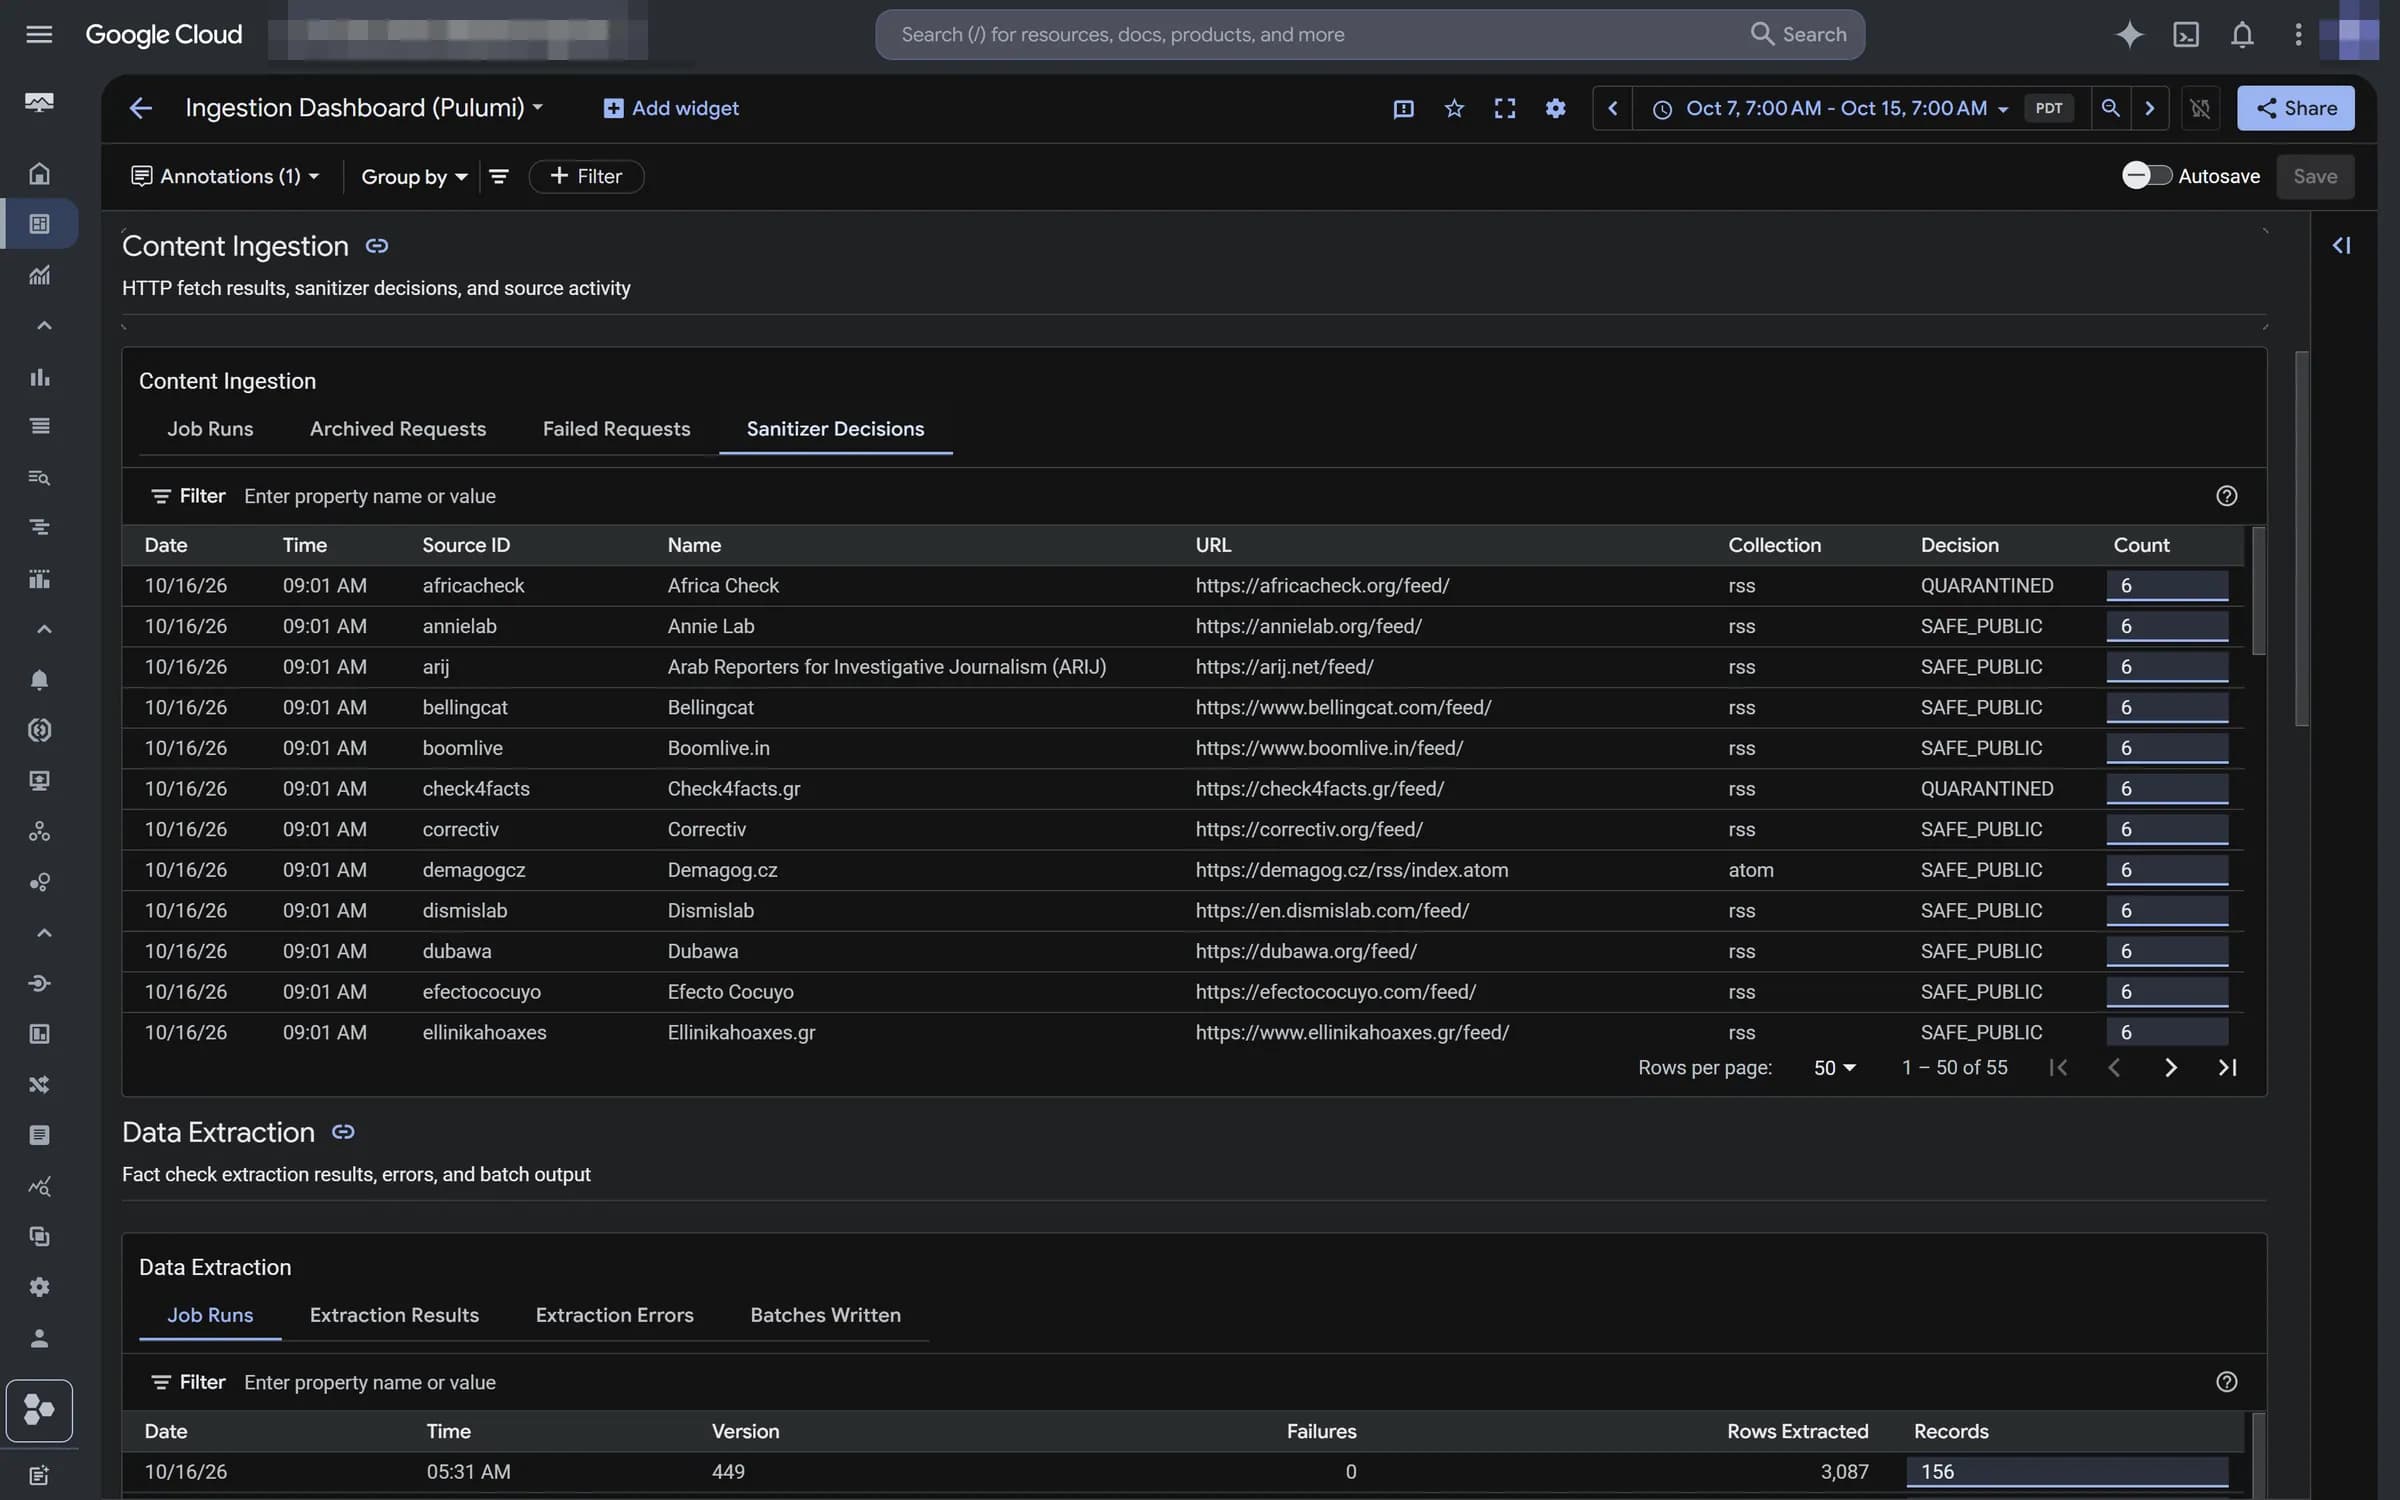
Task: Open Dashboards in the left sidebar
Action: [39, 223]
